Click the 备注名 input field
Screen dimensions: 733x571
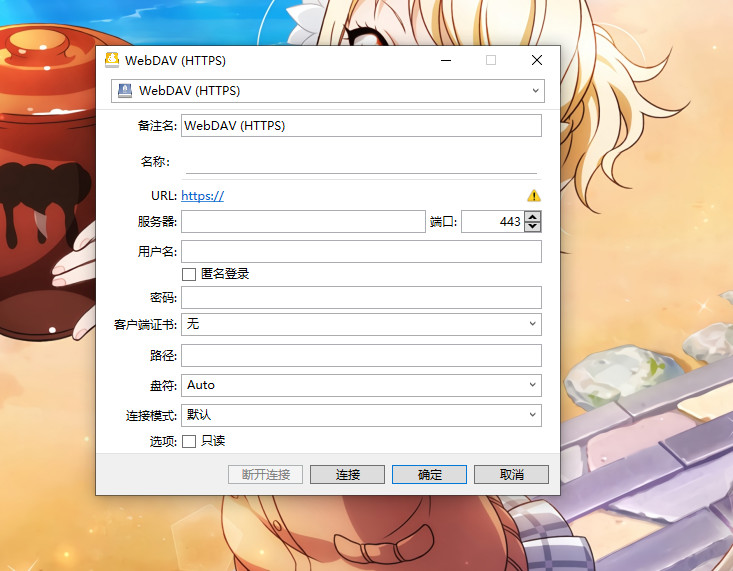click(x=361, y=125)
